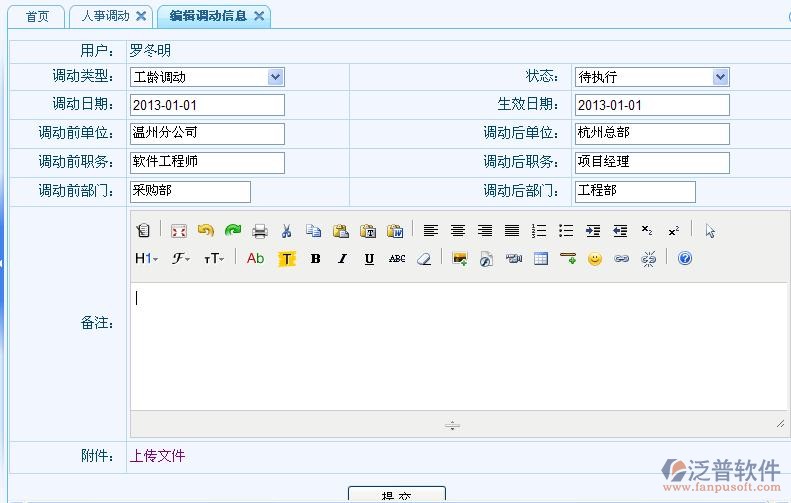Screen dimensions: 791x503
Task: Toggle bold formatting in the editor
Action: tap(315, 259)
